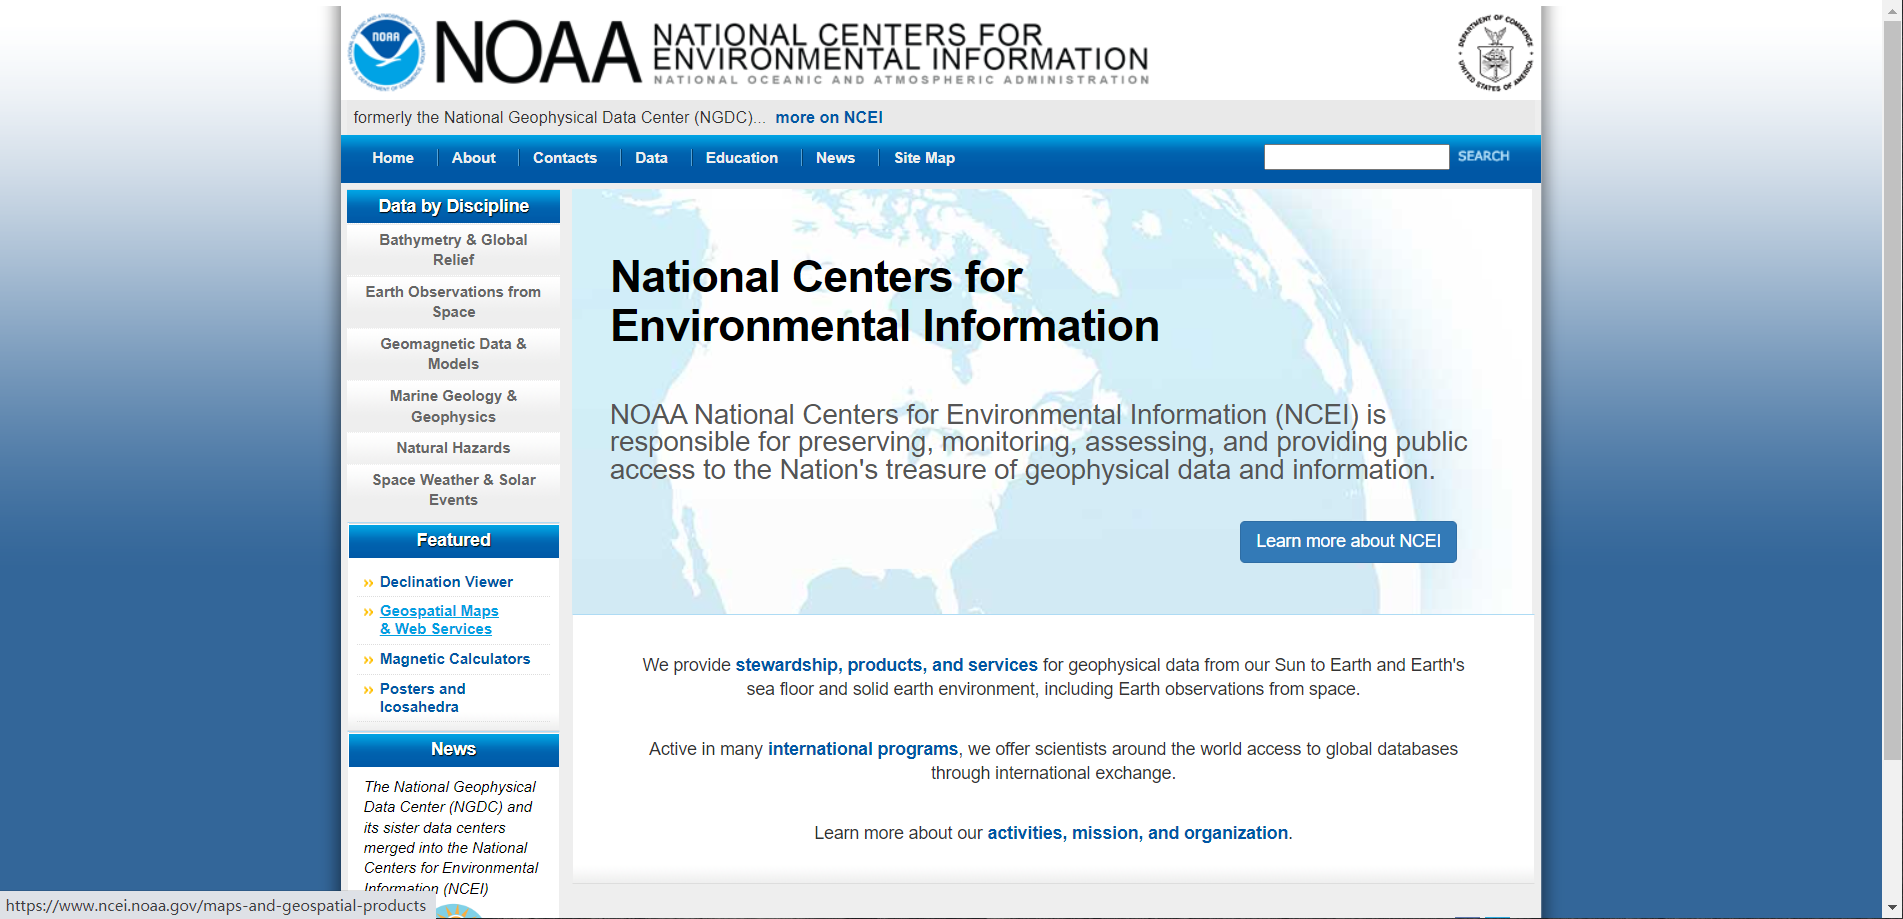Open Marine Geology & Geophysics
This screenshot has height=919, width=1903.
click(453, 406)
